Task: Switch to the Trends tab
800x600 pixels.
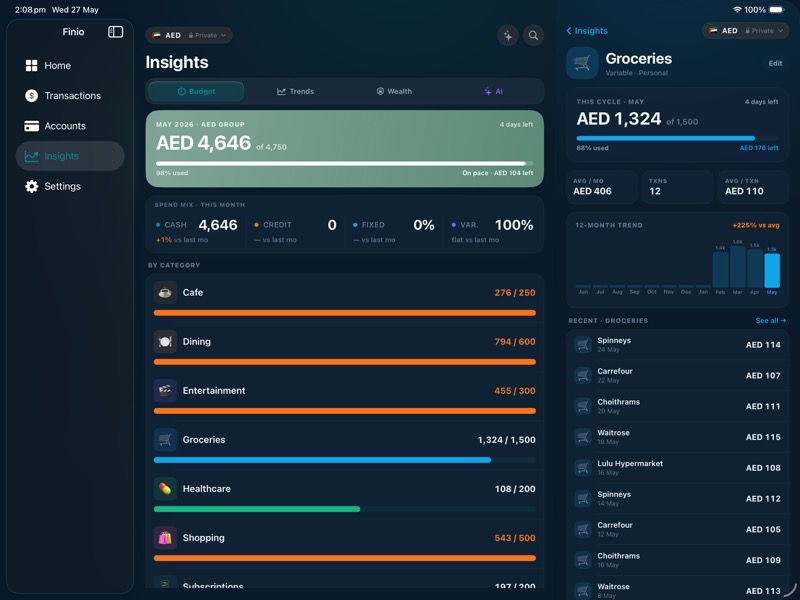Action: coord(295,91)
